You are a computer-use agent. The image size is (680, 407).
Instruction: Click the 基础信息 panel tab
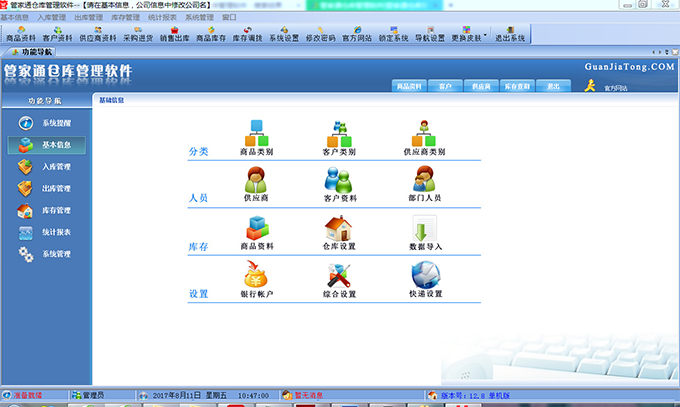(111, 100)
